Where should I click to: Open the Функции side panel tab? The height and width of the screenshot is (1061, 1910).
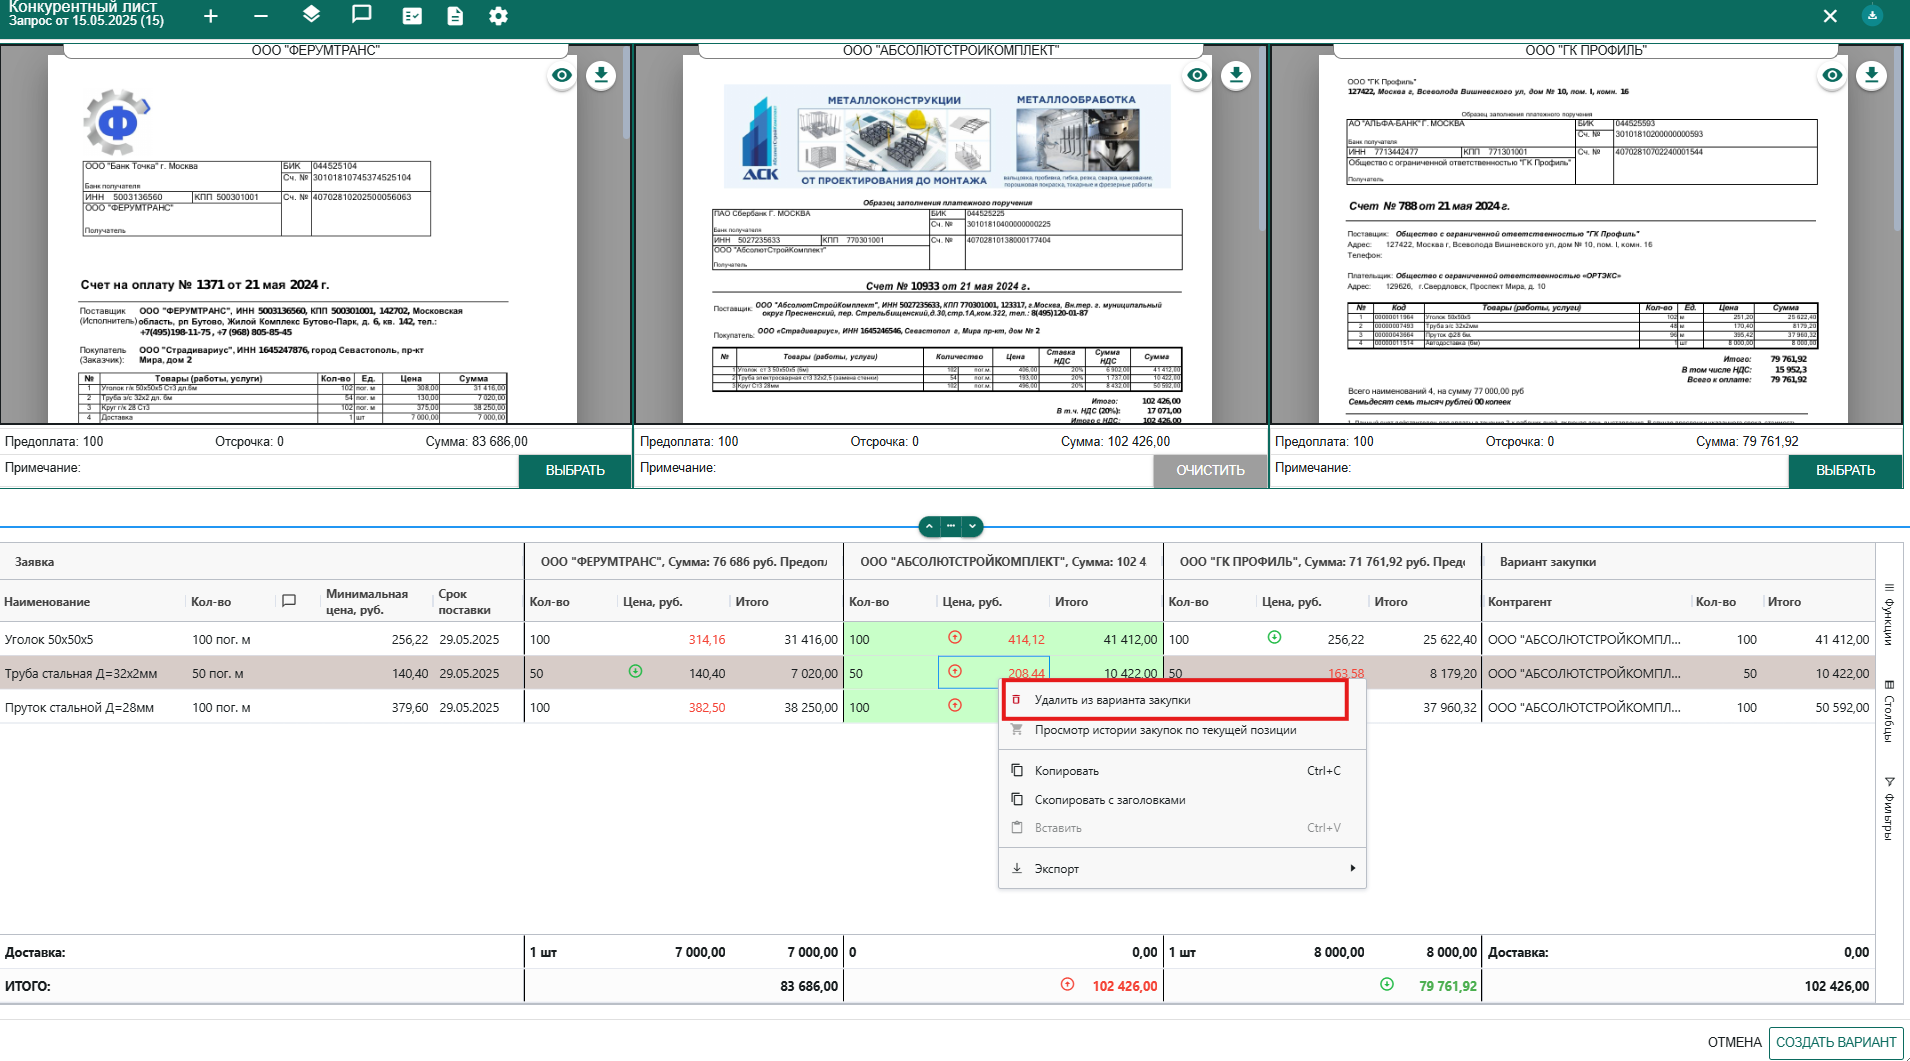click(1889, 615)
